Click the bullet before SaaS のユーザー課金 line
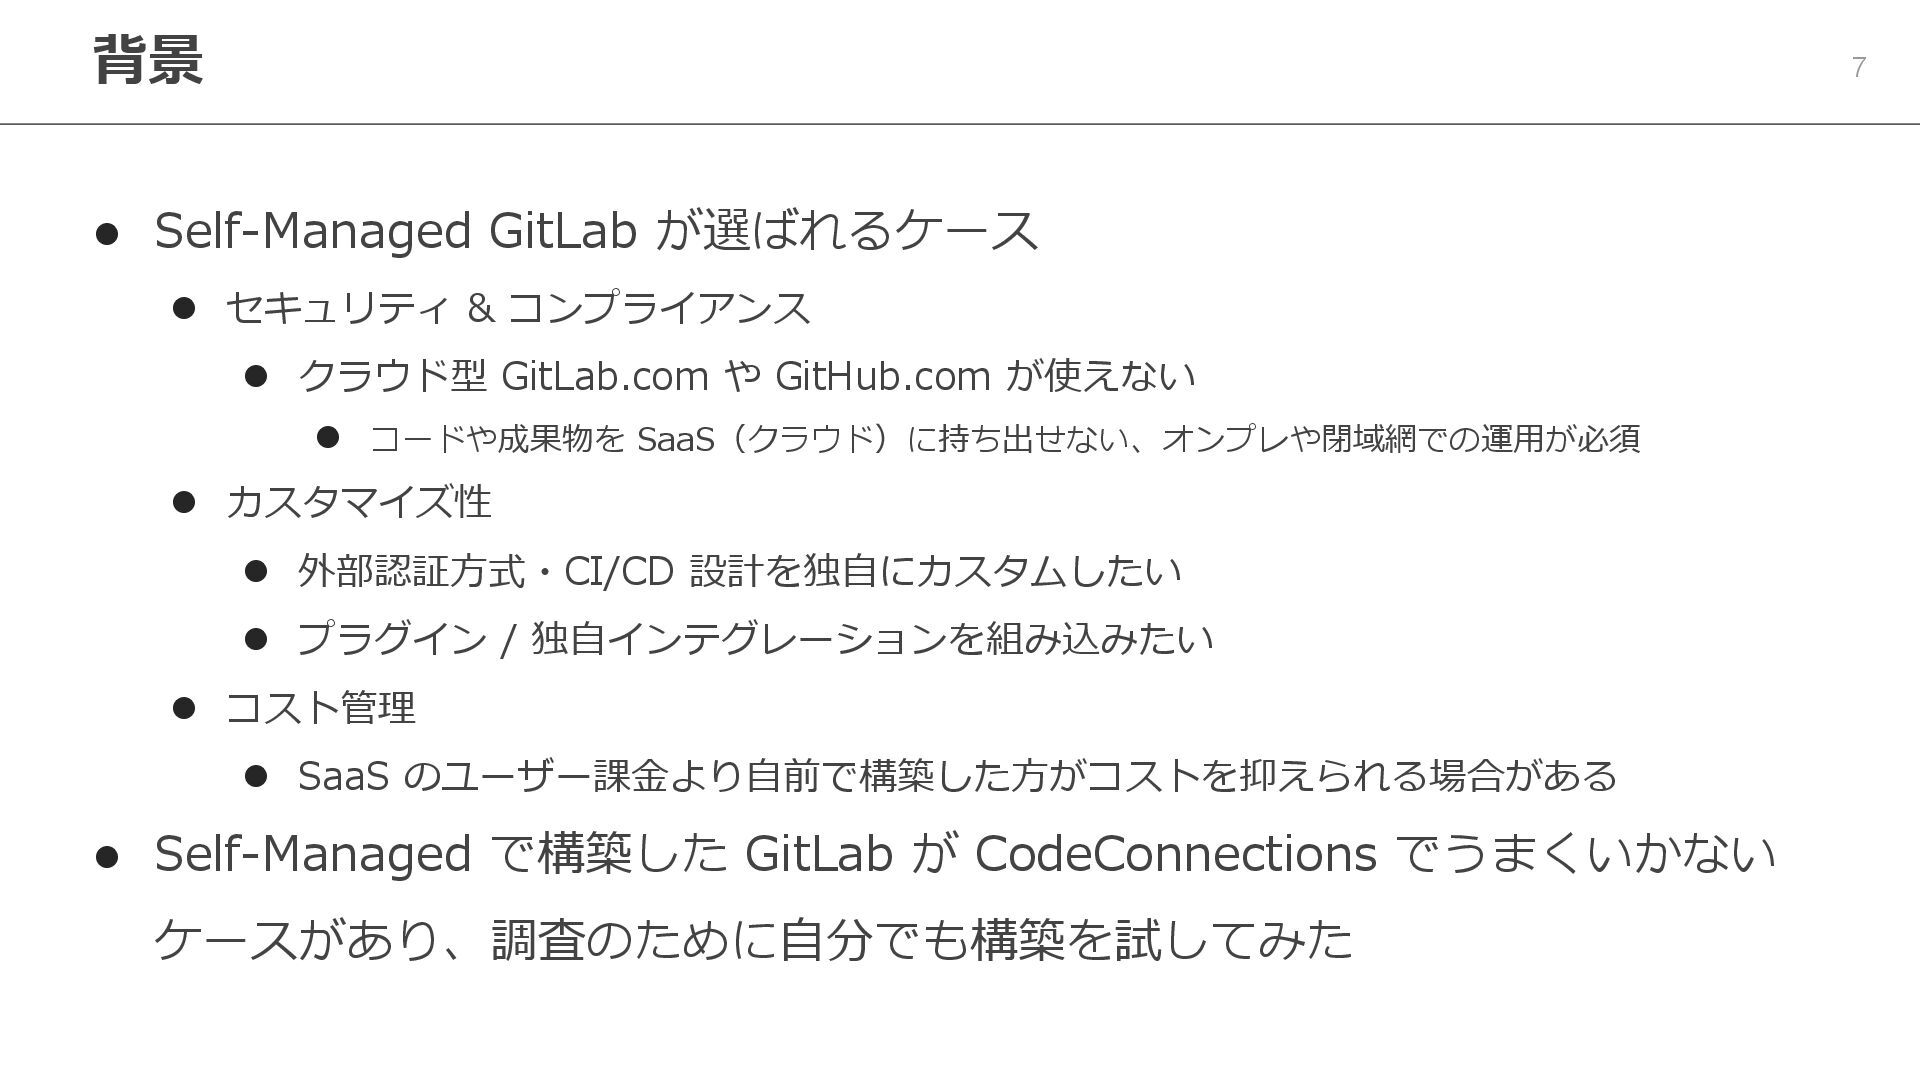The width and height of the screenshot is (1920, 1080). (256, 776)
